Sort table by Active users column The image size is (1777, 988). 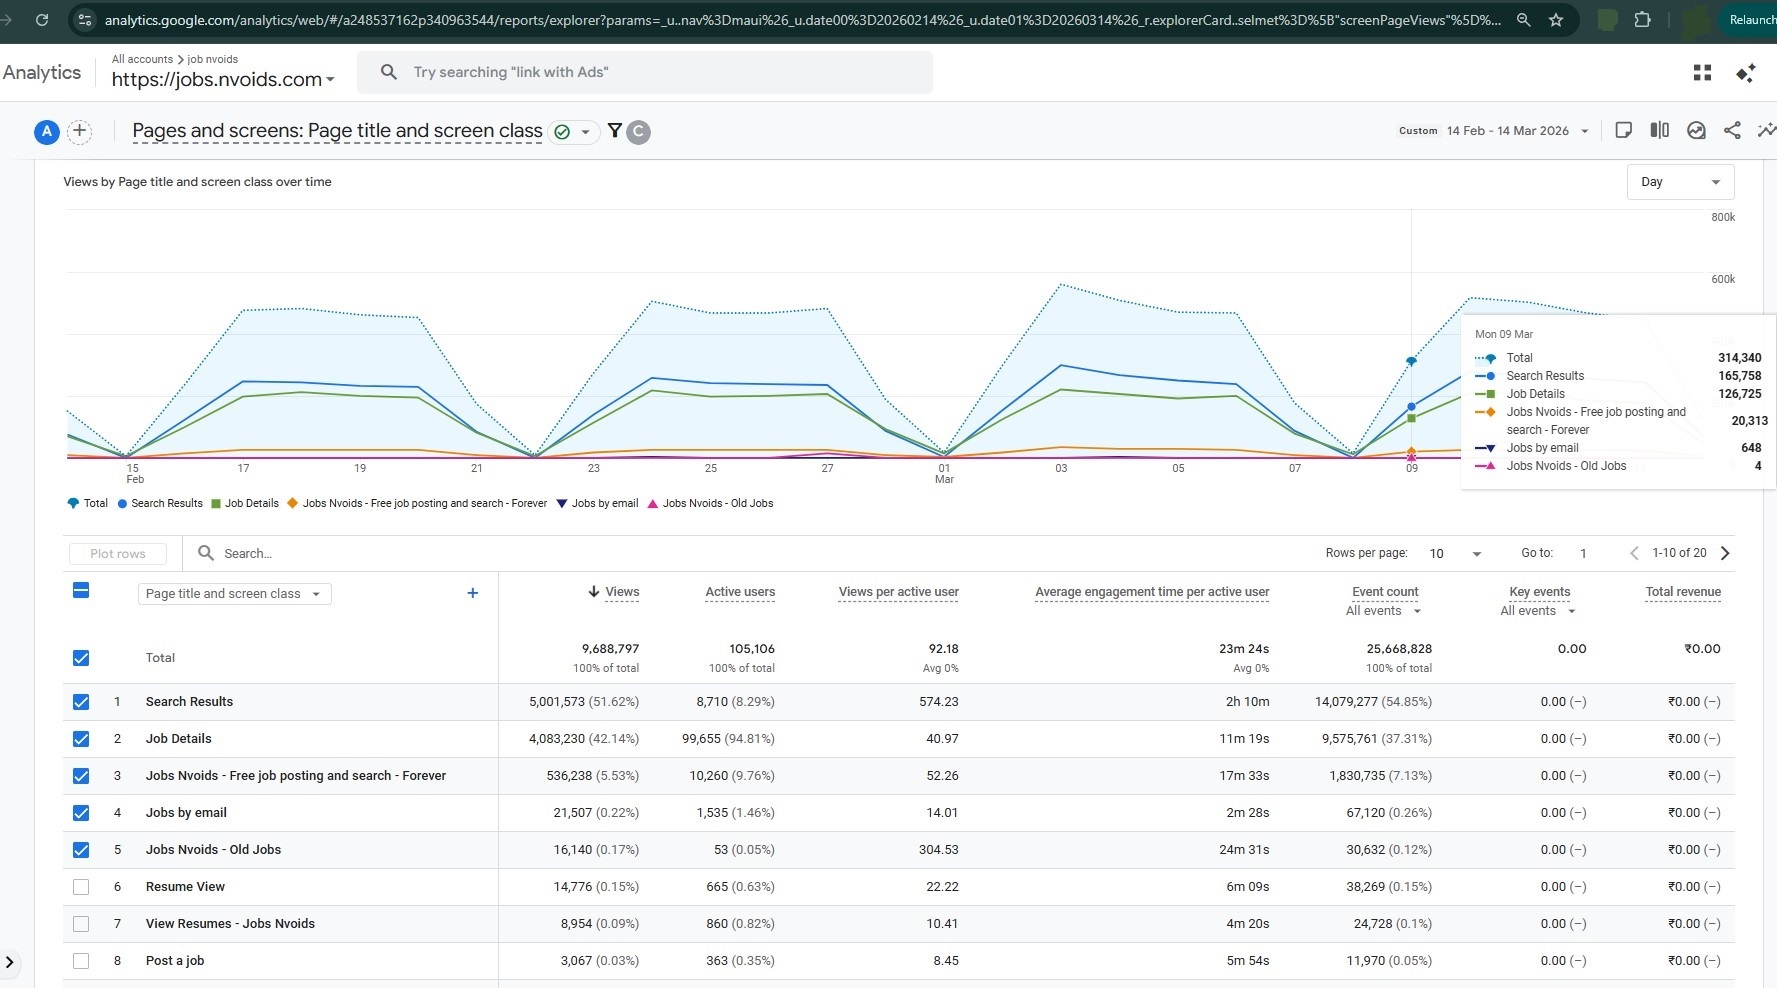pyautogui.click(x=739, y=592)
